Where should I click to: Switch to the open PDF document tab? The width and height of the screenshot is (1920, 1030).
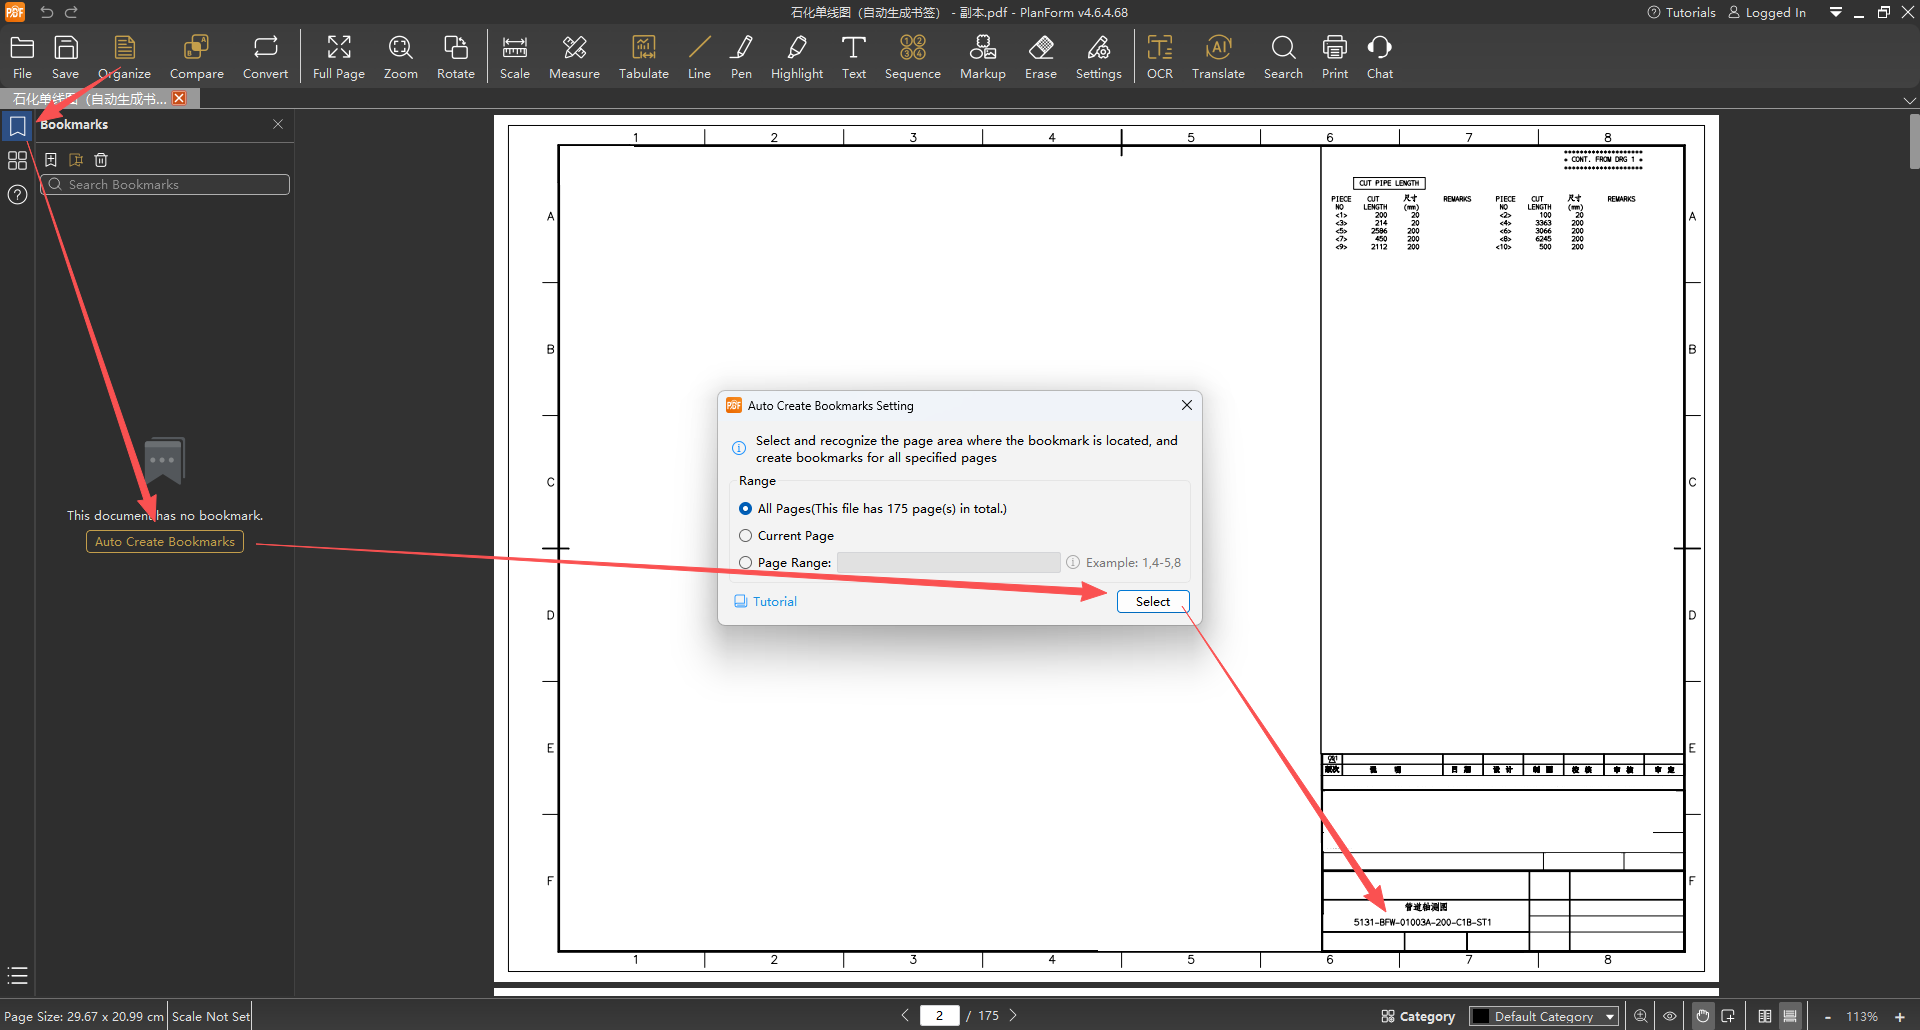[90, 99]
